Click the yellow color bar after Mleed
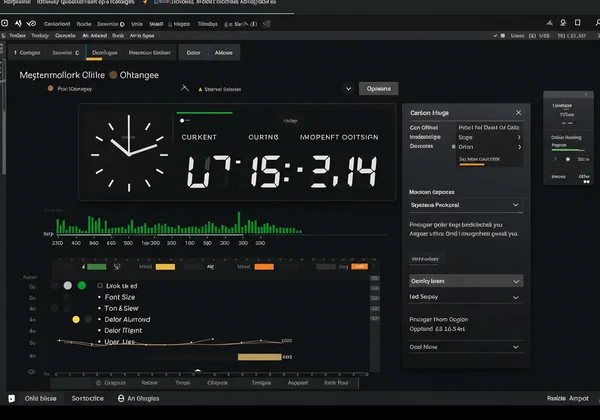The image size is (600, 420). 165,267
